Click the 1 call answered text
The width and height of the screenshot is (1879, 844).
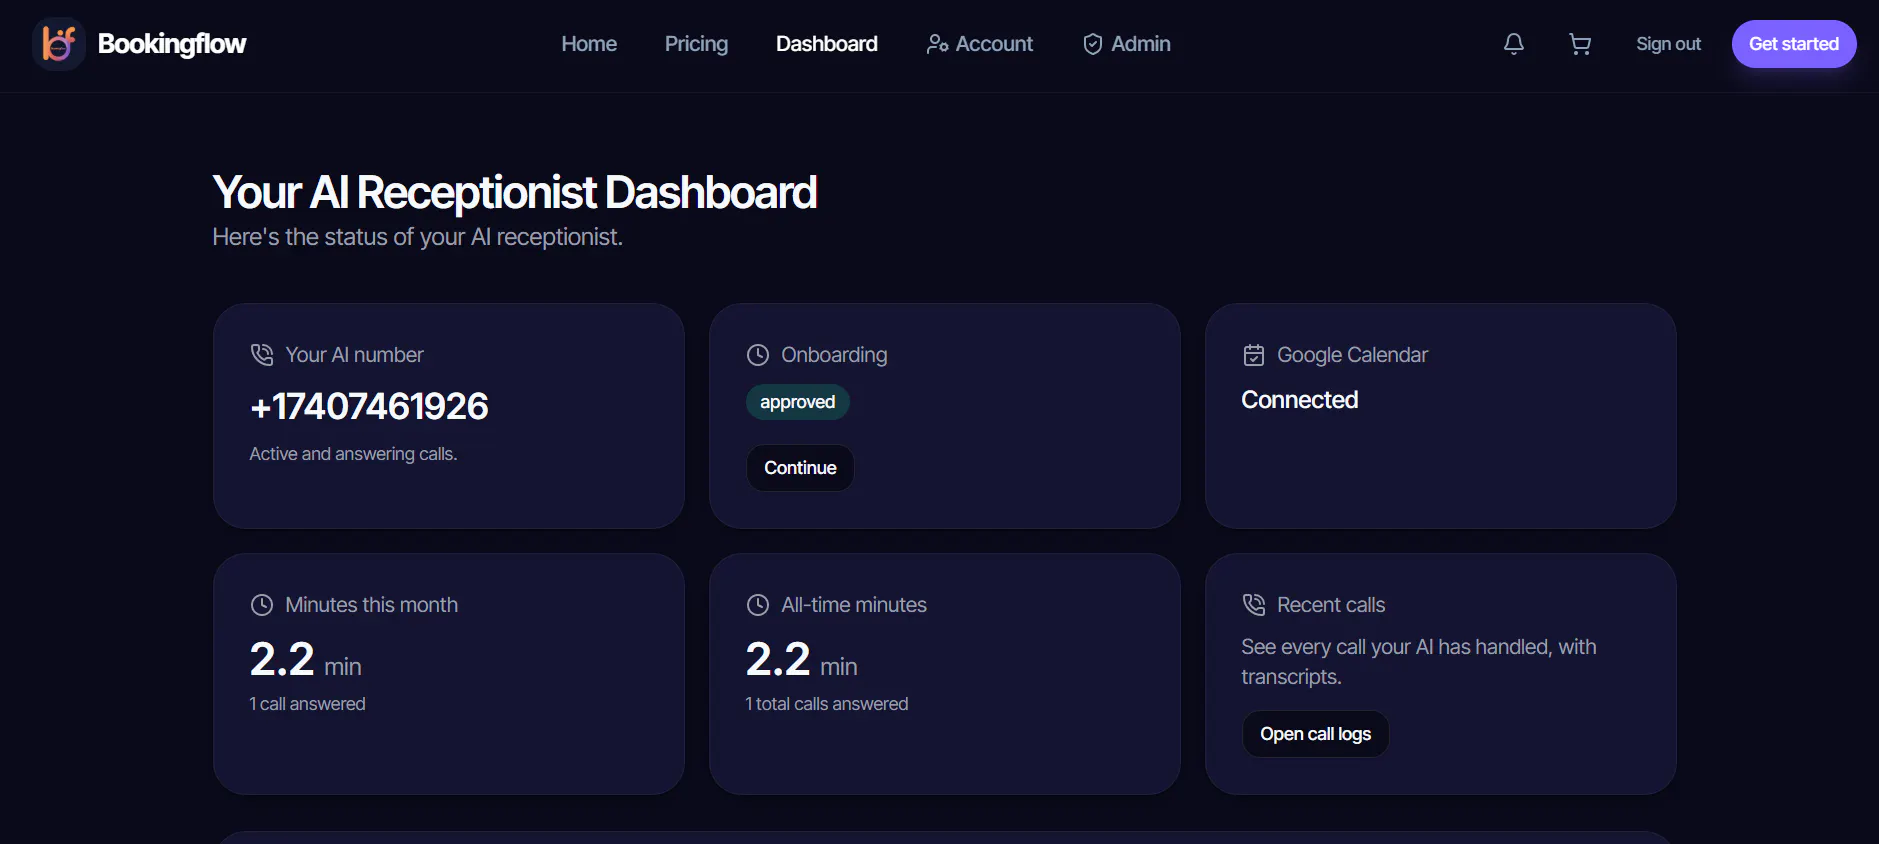[x=307, y=704]
